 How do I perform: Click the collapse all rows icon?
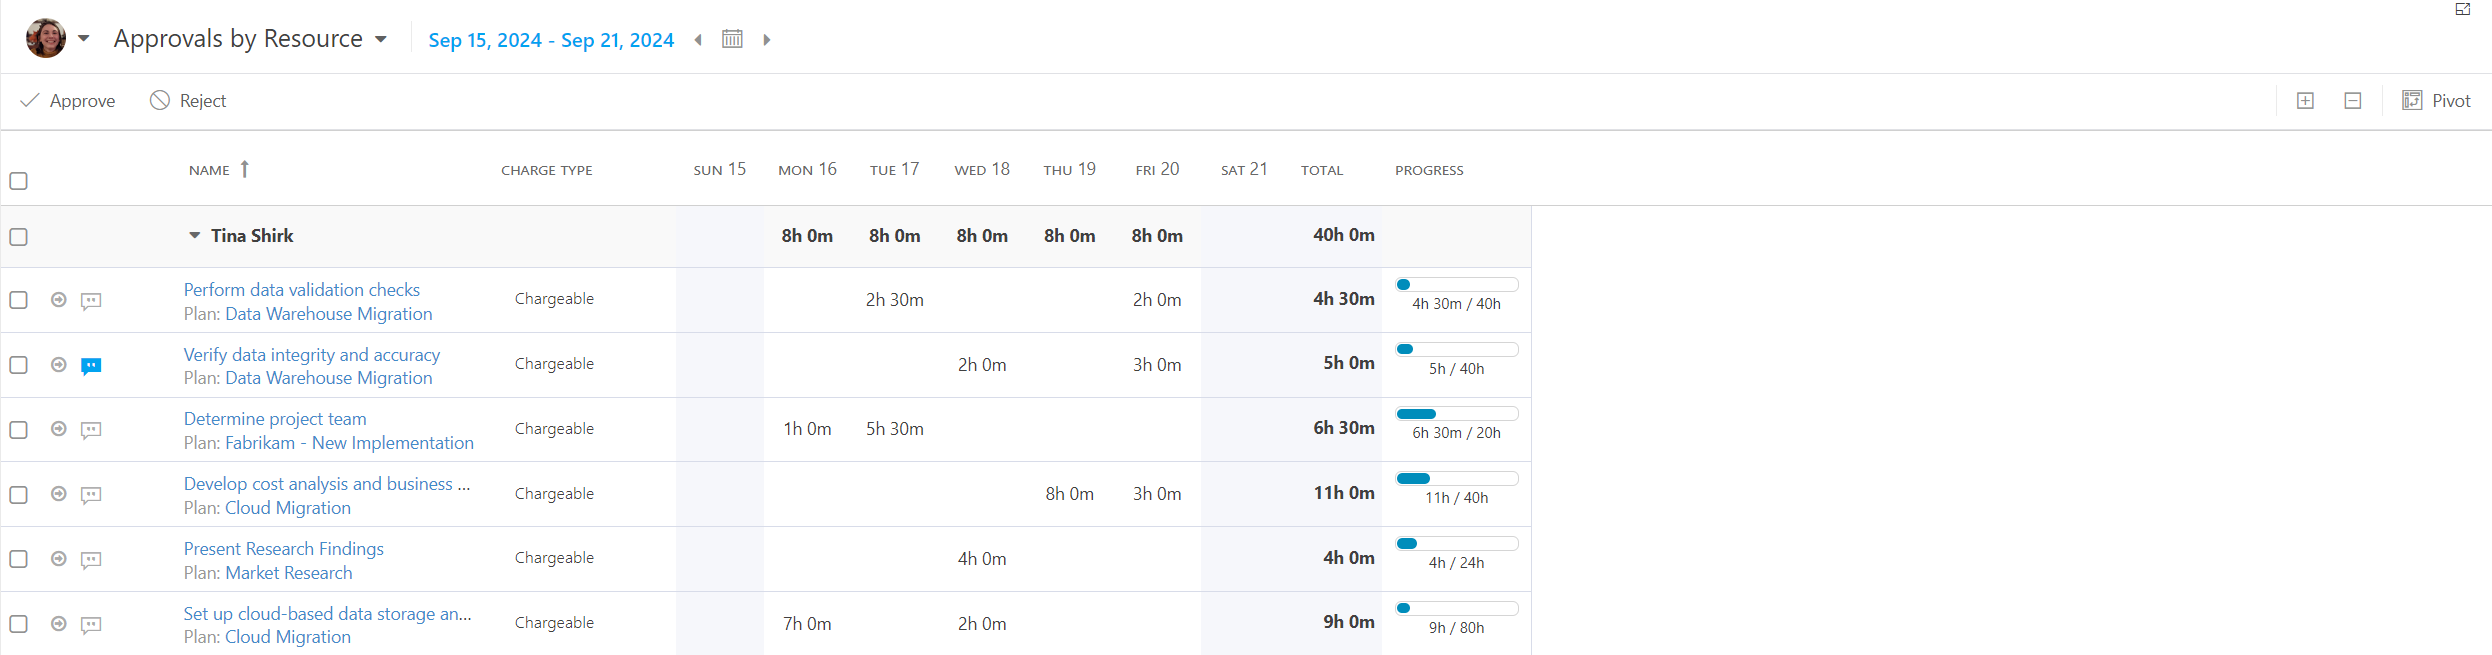2353,101
